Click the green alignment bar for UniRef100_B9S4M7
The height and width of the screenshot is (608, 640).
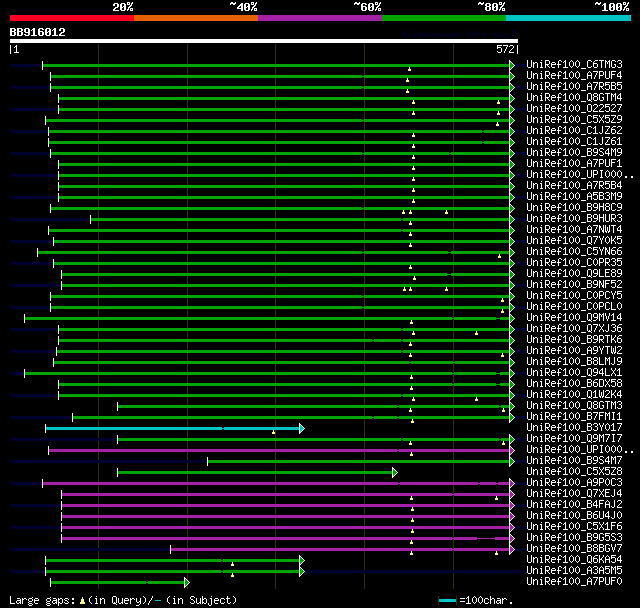click(x=358, y=462)
